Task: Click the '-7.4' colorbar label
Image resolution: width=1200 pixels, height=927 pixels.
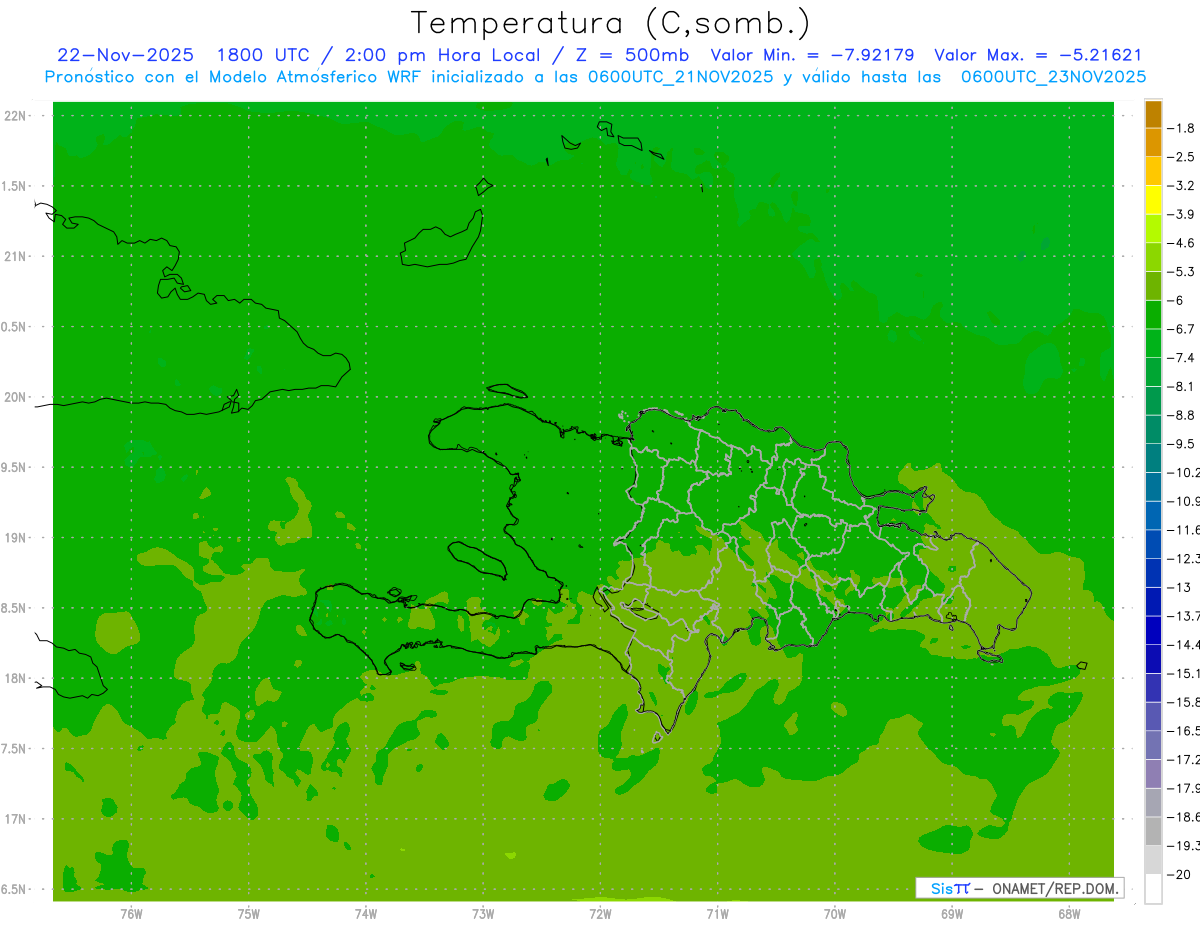Action: (1181, 357)
